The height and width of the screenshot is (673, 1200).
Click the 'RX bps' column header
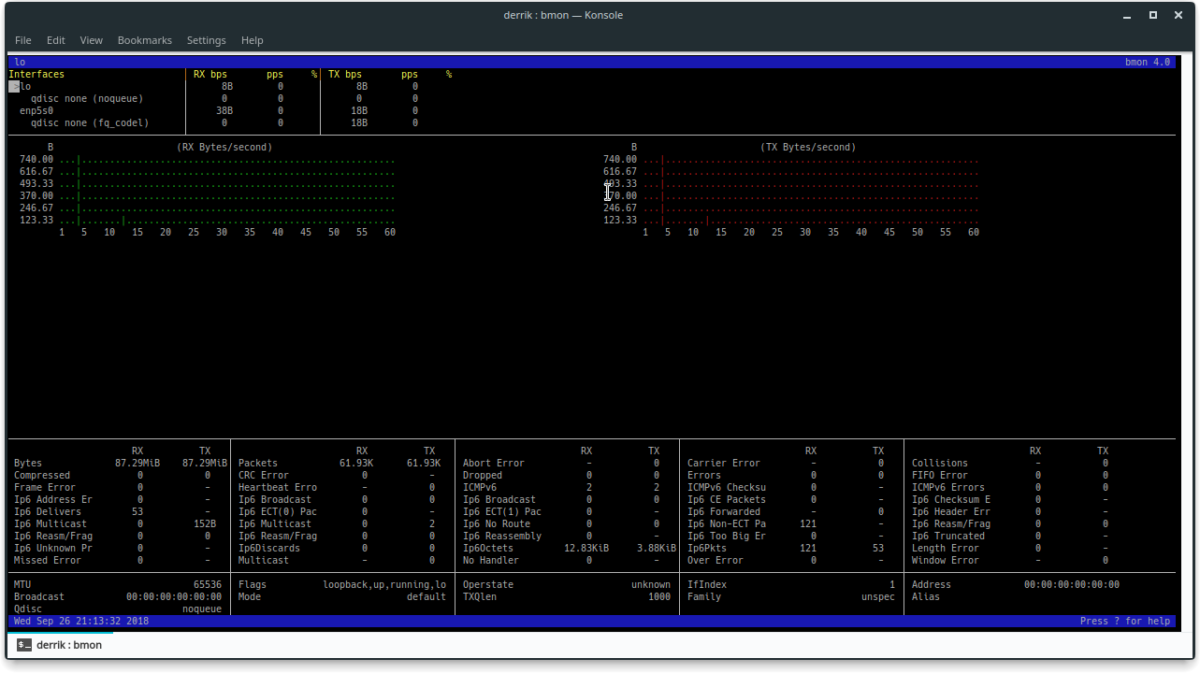coord(210,74)
